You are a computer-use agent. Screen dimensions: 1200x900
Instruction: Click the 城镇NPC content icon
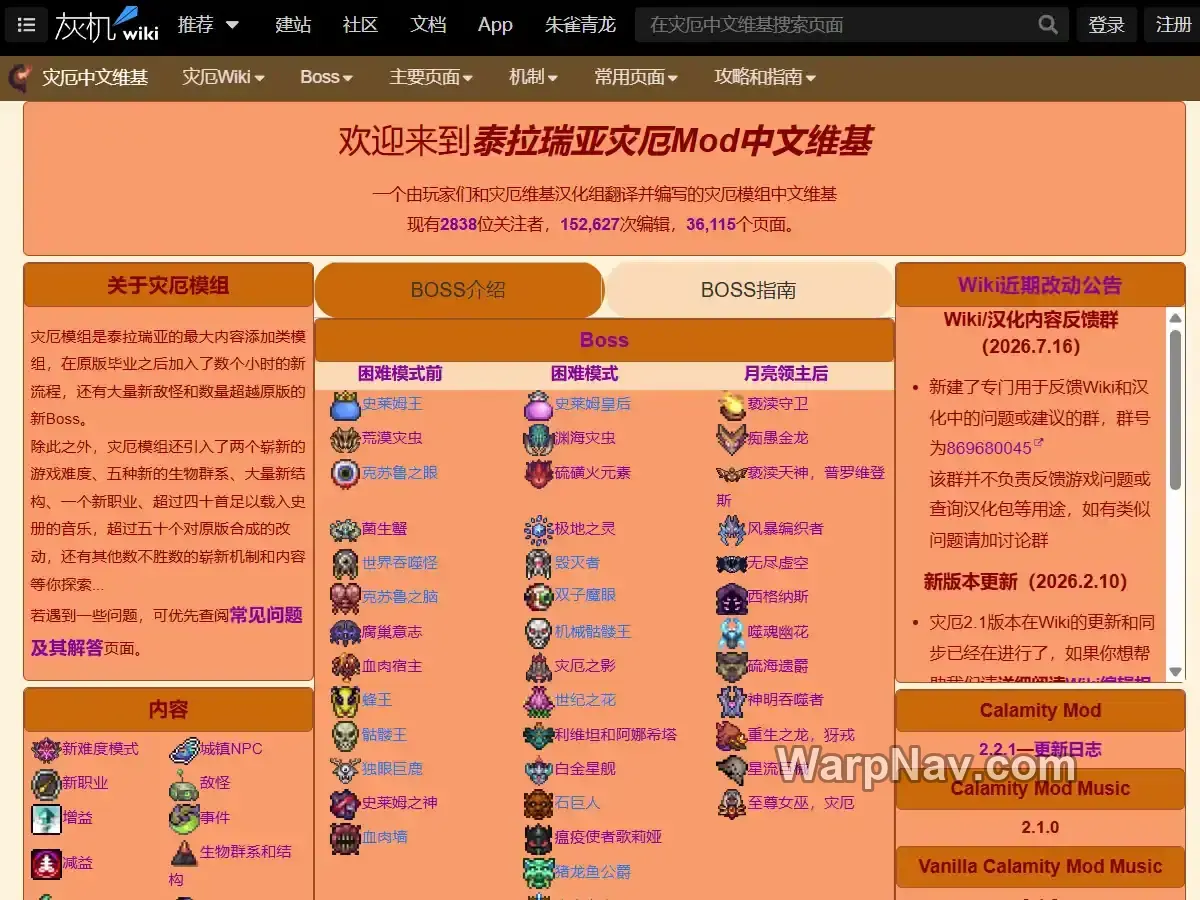(185, 749)
